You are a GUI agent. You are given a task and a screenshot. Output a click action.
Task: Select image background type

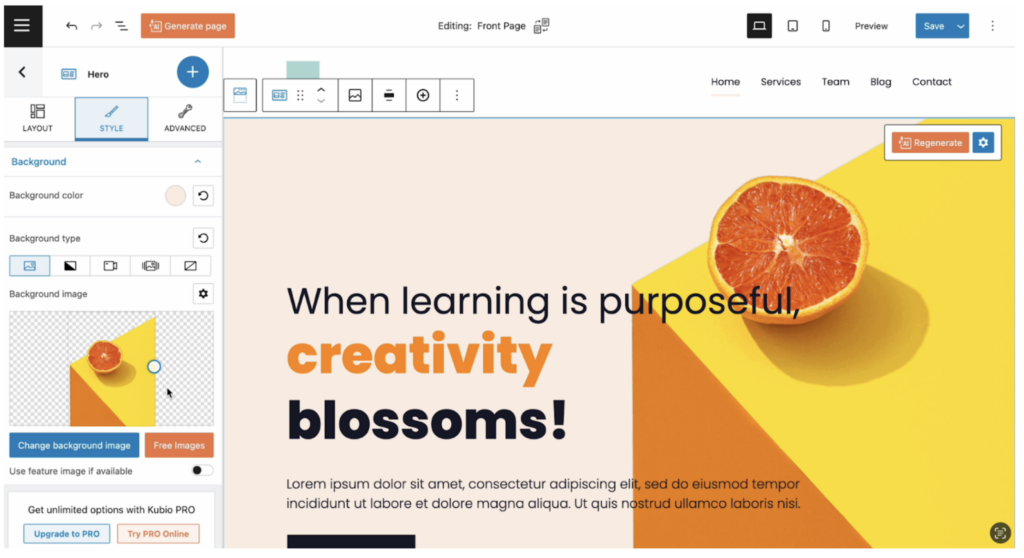point(30,266)
